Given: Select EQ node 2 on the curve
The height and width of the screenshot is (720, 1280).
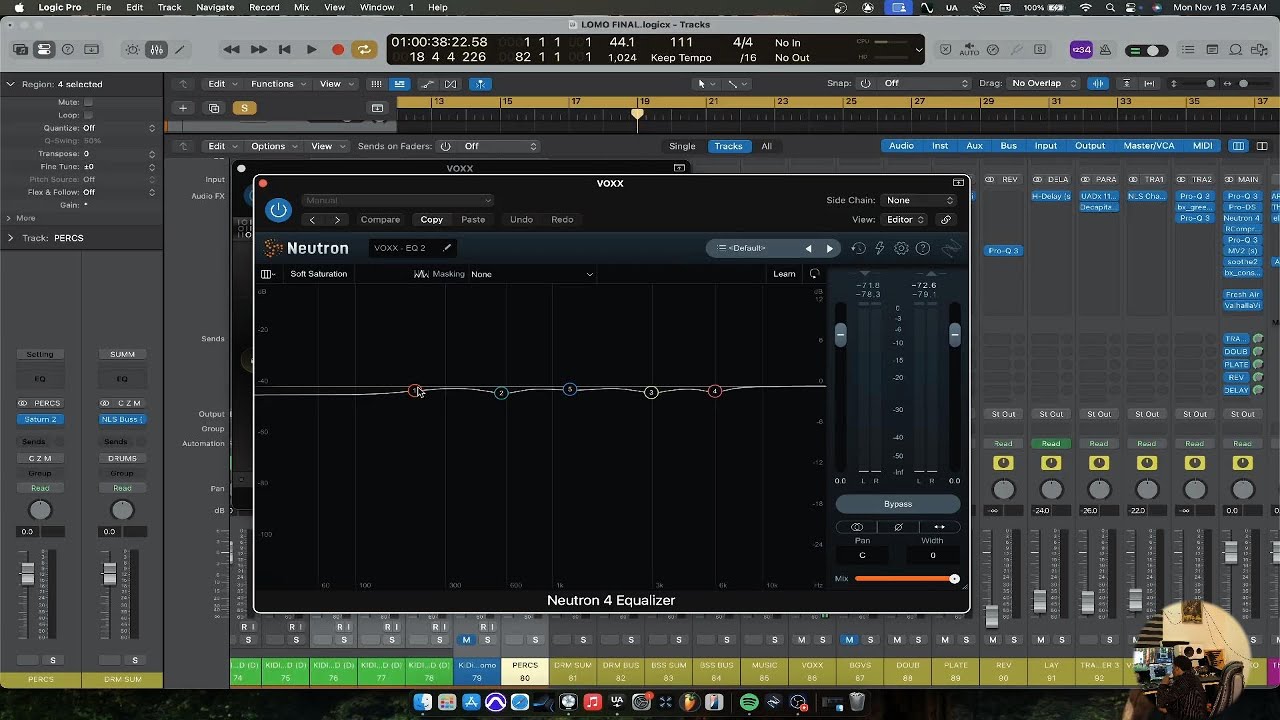Looking at the screenshot, I should click(x=501, y=393).
